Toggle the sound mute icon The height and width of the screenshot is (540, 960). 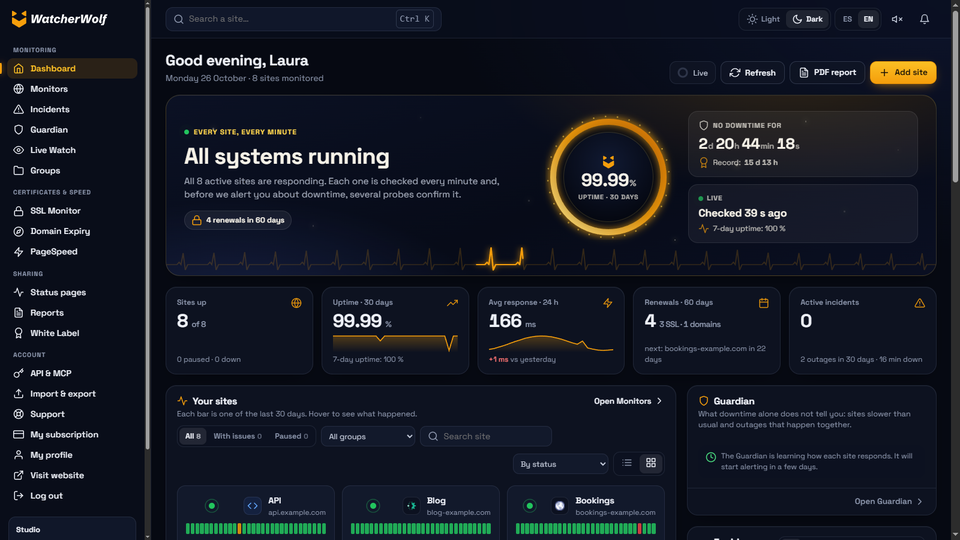[897, 19]
